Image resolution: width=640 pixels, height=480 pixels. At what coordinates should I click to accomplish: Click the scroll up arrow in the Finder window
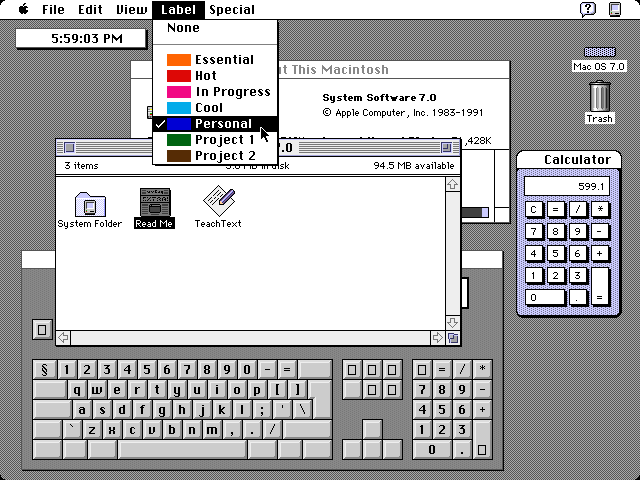pyautogui.click(x=452, y=184)
